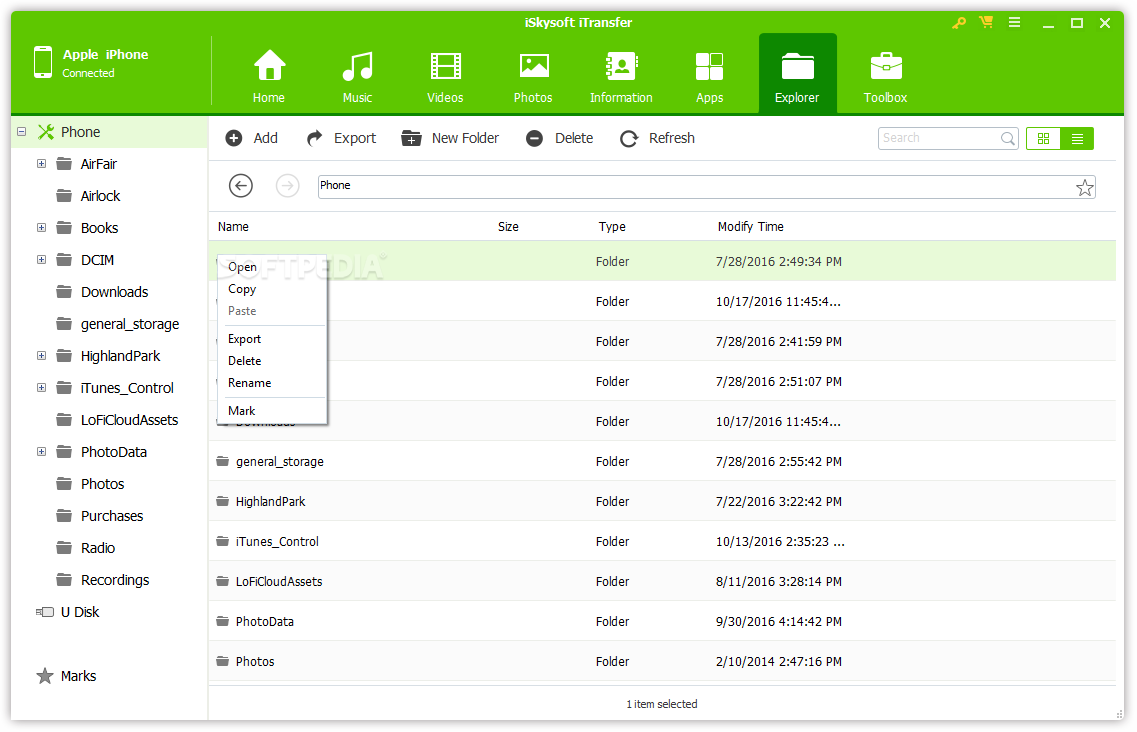Select Purchases in the tree
This screenshot has height=732, width=1137.
112,516
